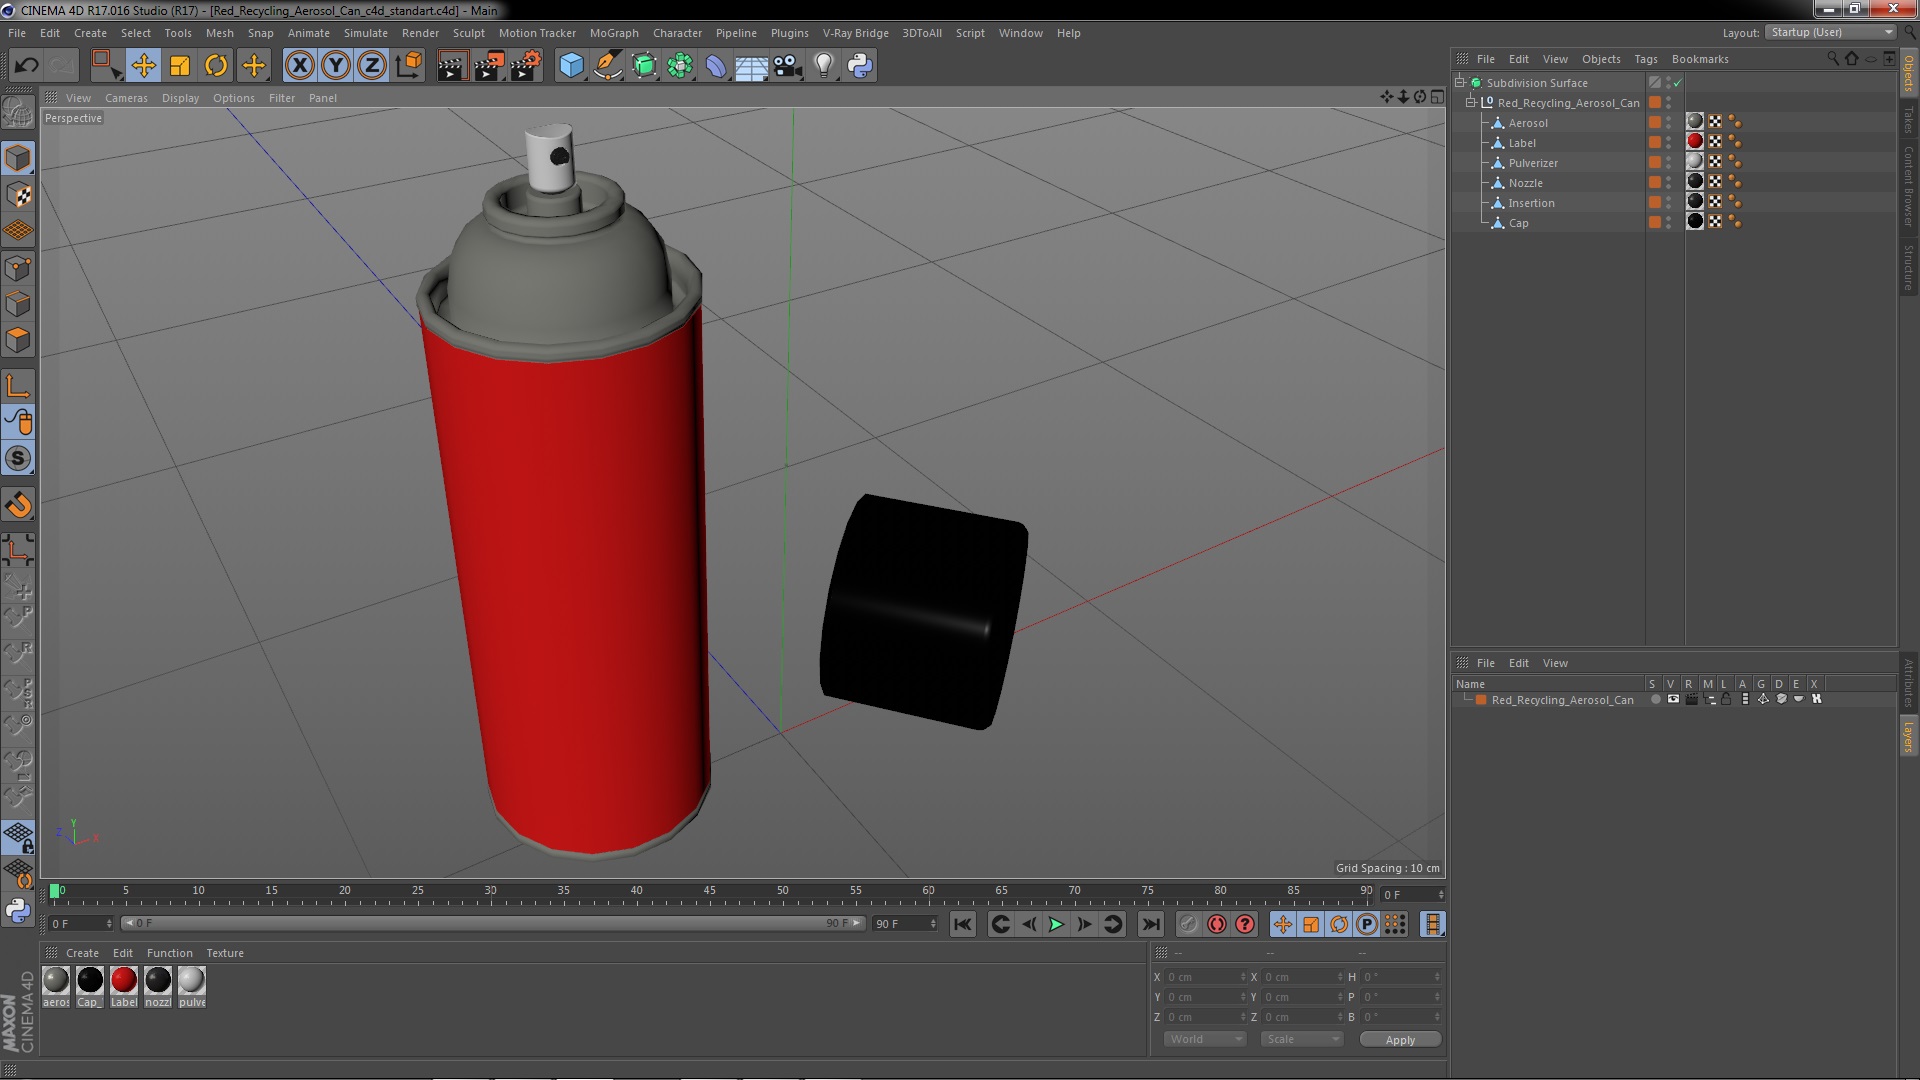Select the Insertion object in tree

(x=1531, y=203)
